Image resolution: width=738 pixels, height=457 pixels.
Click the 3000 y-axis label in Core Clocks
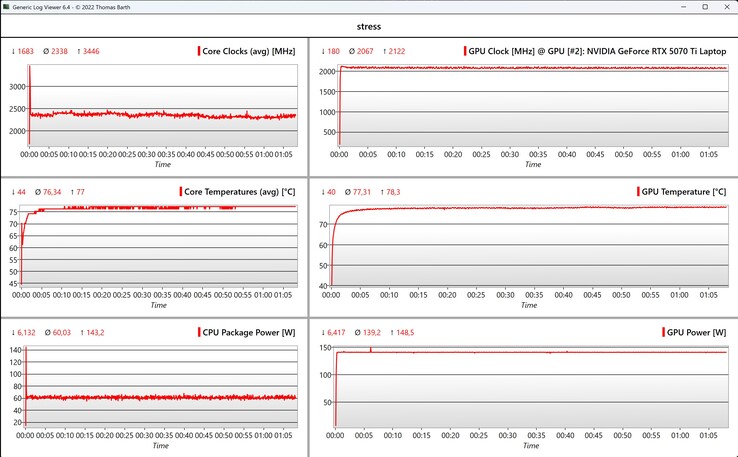tap(17, 87)
